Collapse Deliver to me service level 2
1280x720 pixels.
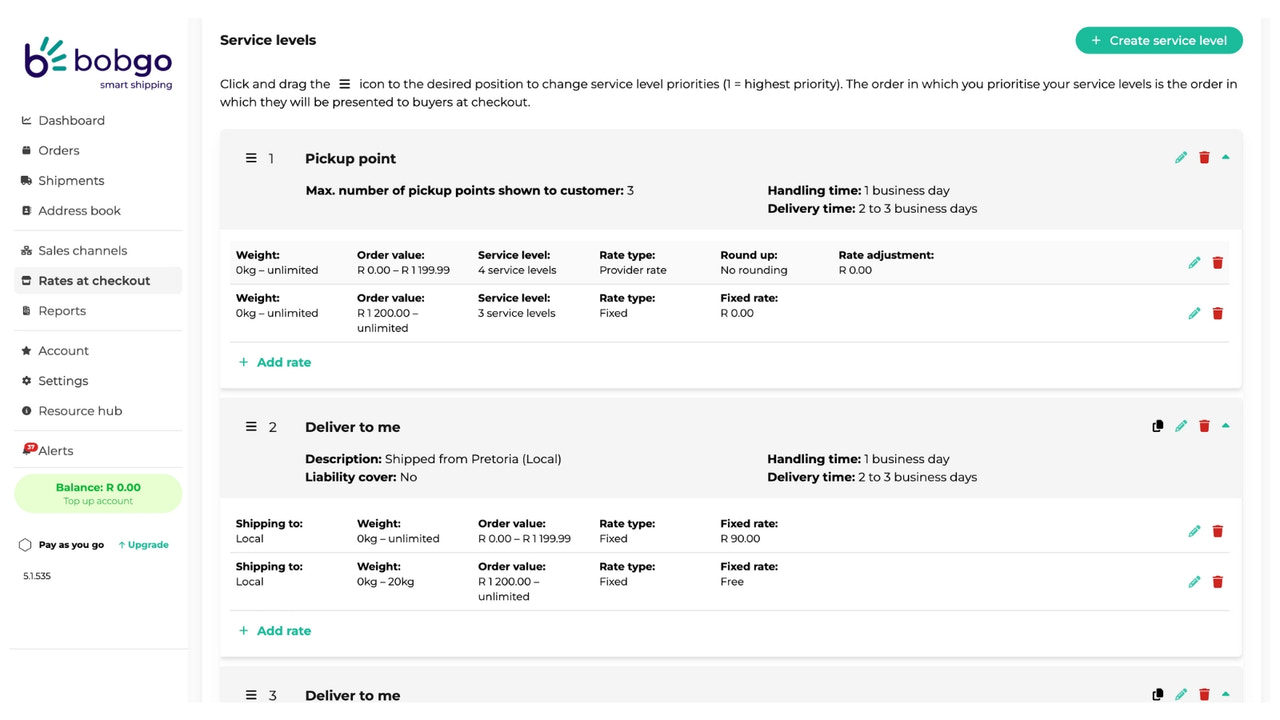(x=1225, y=426)
